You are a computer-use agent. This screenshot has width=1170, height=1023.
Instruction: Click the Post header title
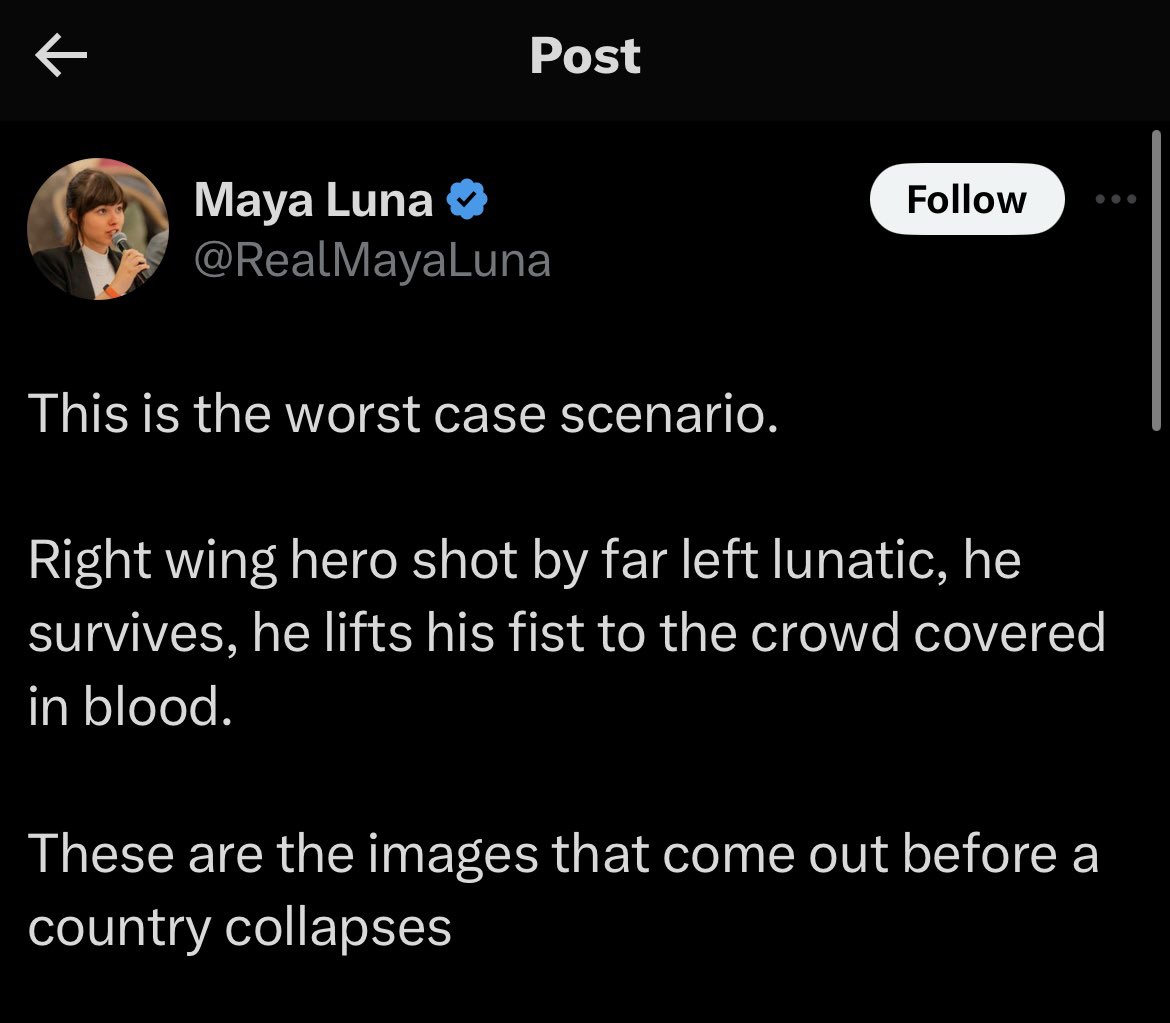(x=585, y=56)
